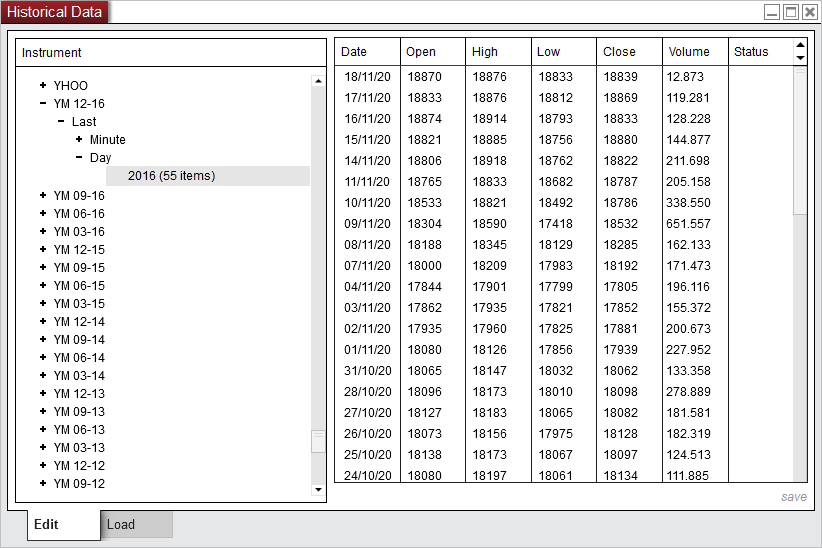Sort by the Date column header
This screenshot has height=548, width=822.
367,51
